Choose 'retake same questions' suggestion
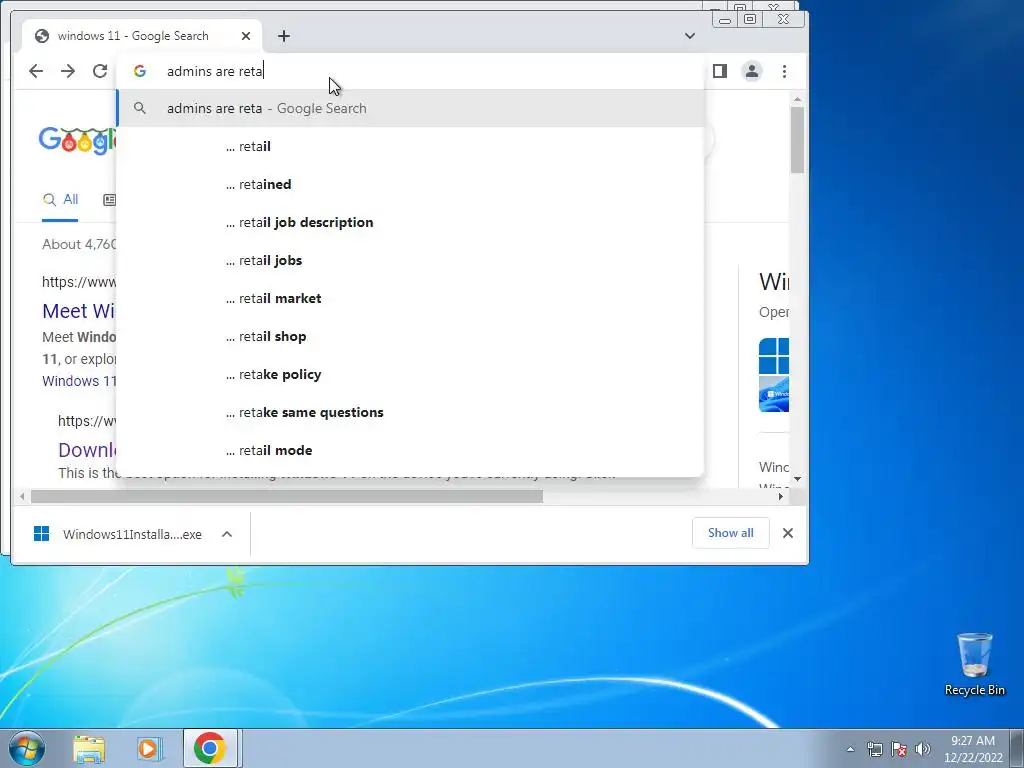This screenshot has height=768, width=1024. (x=411, y=412)
